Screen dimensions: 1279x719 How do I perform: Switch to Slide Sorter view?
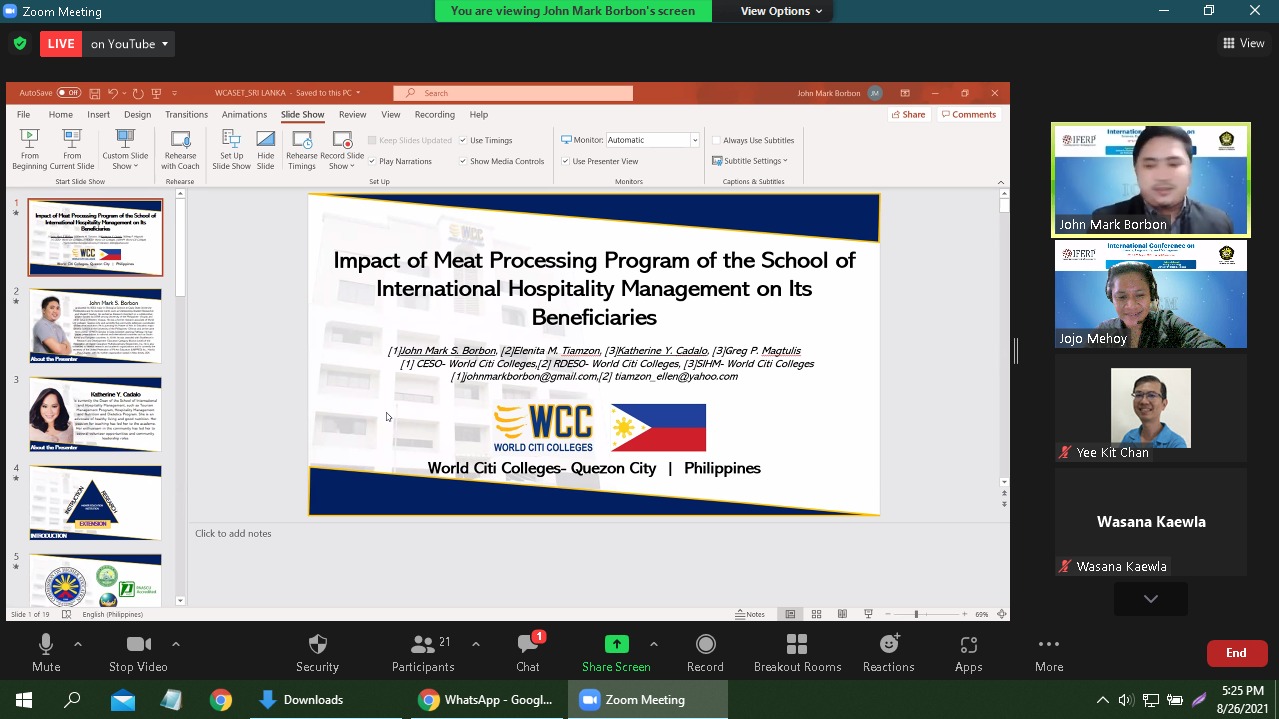816,614
